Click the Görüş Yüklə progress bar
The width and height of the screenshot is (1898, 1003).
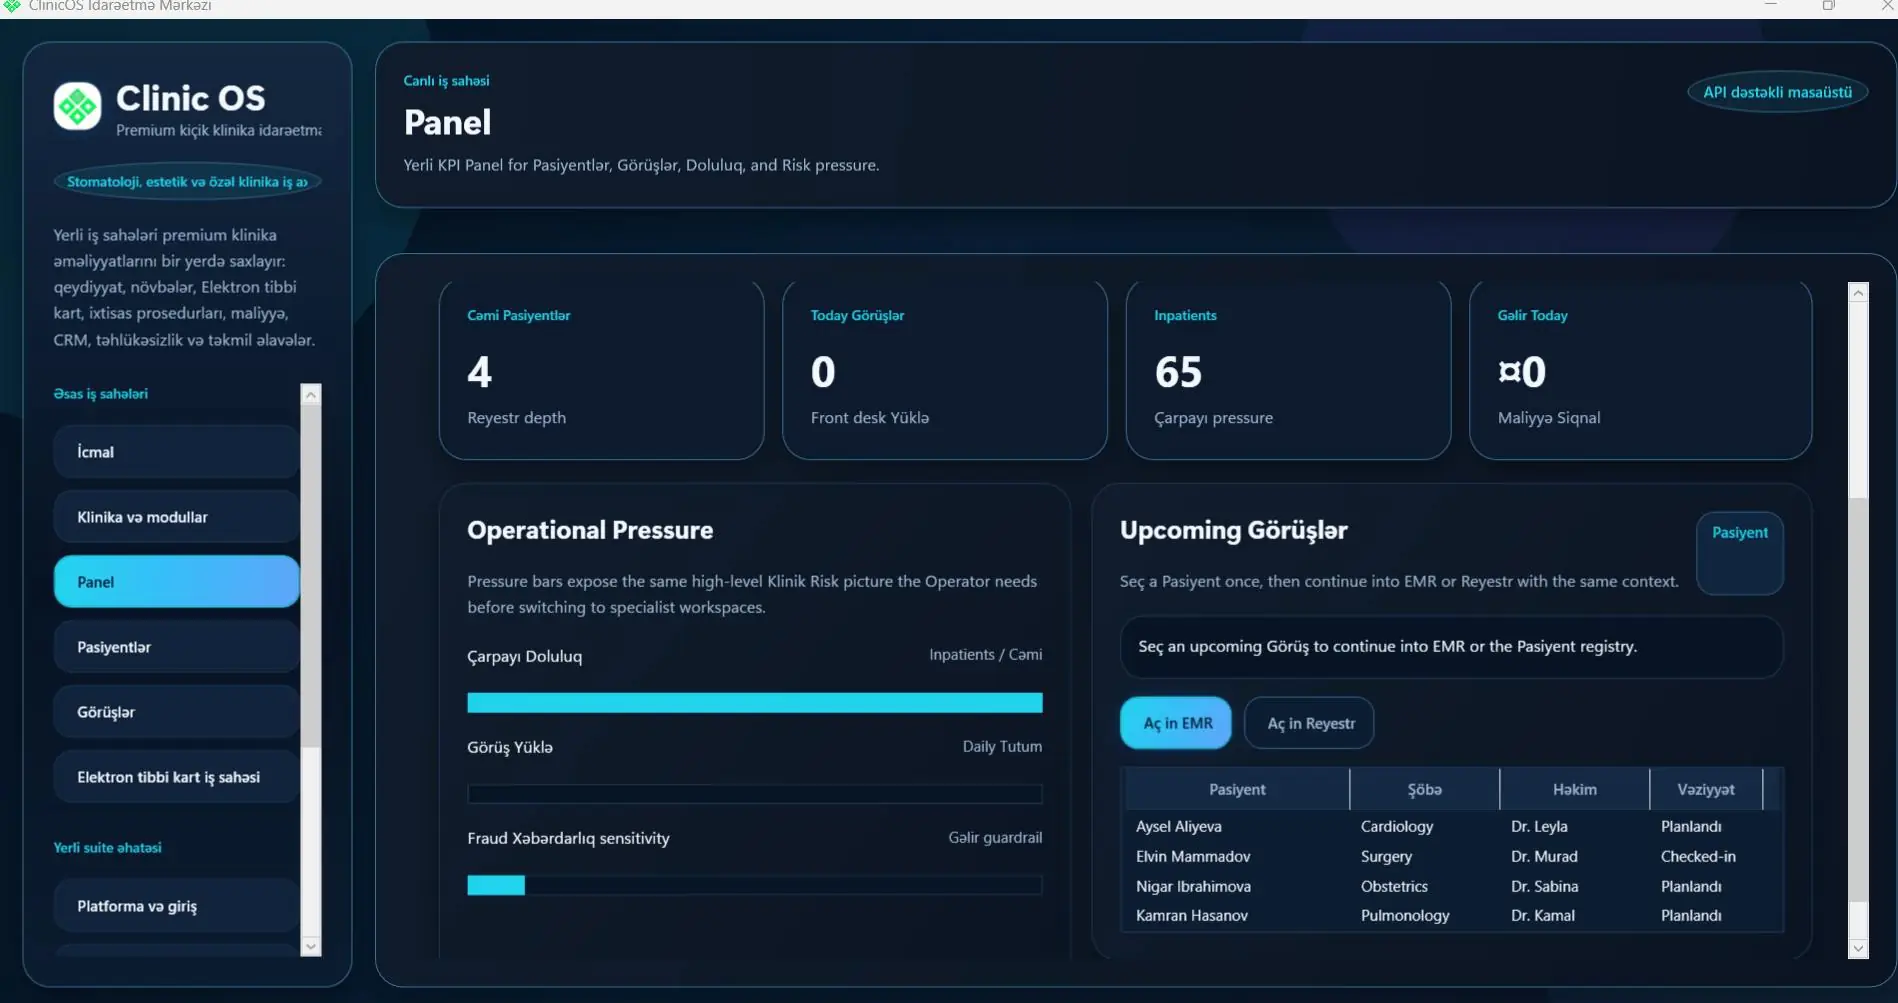755,794
